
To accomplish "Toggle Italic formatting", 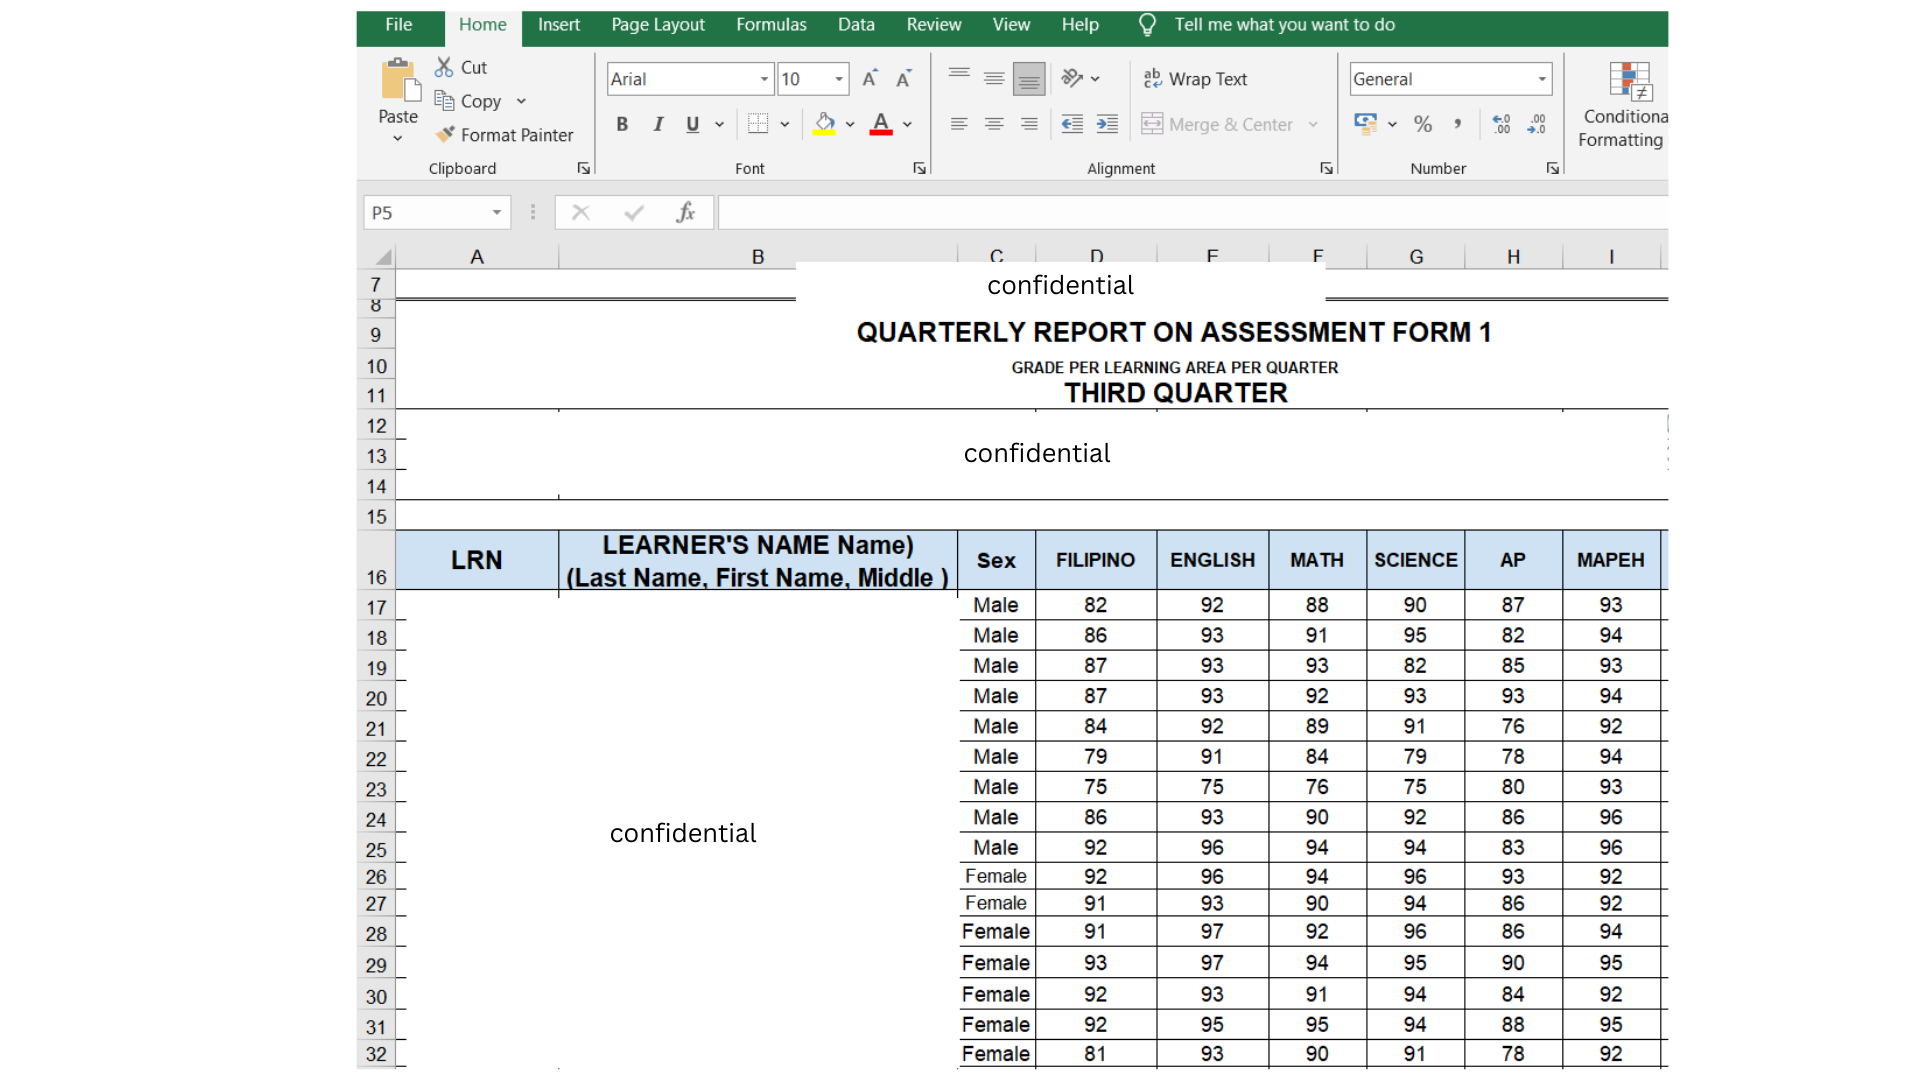I will (x=658, y=124).
